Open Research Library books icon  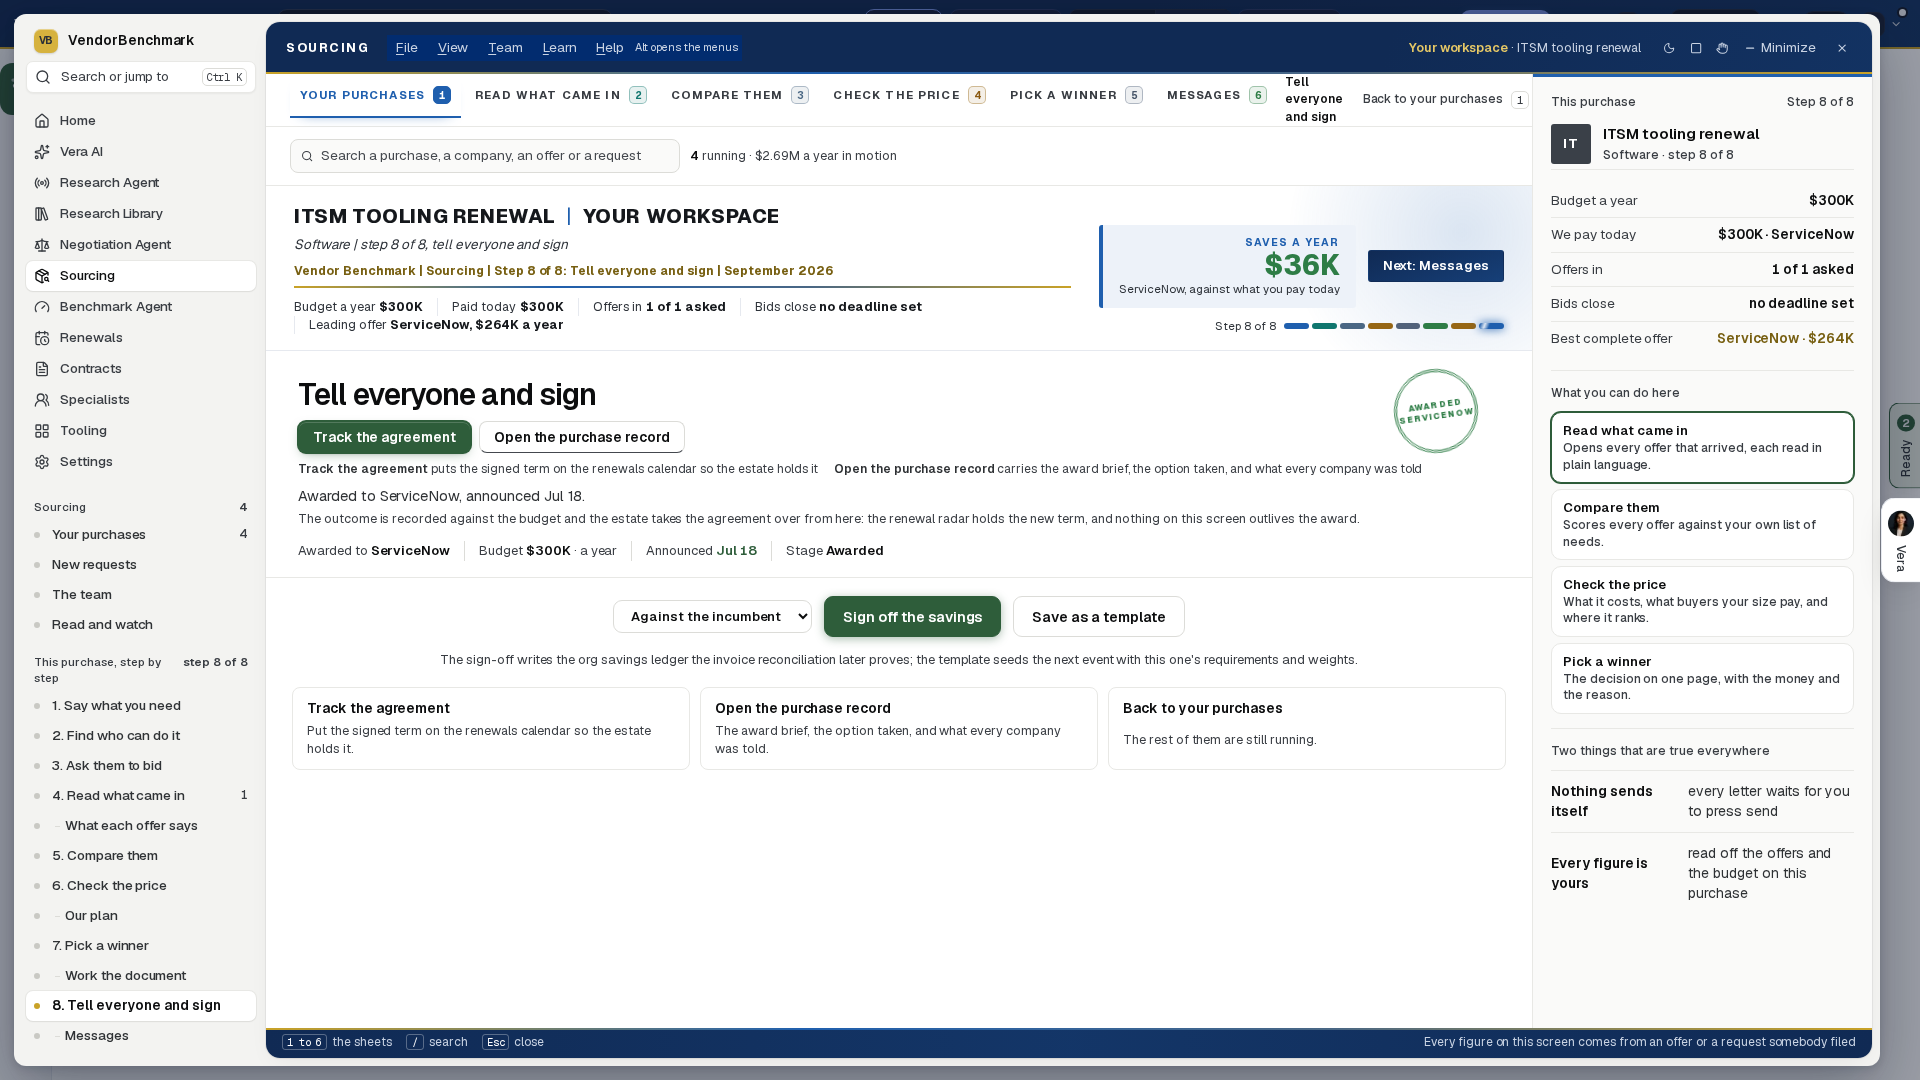point(42,214)
